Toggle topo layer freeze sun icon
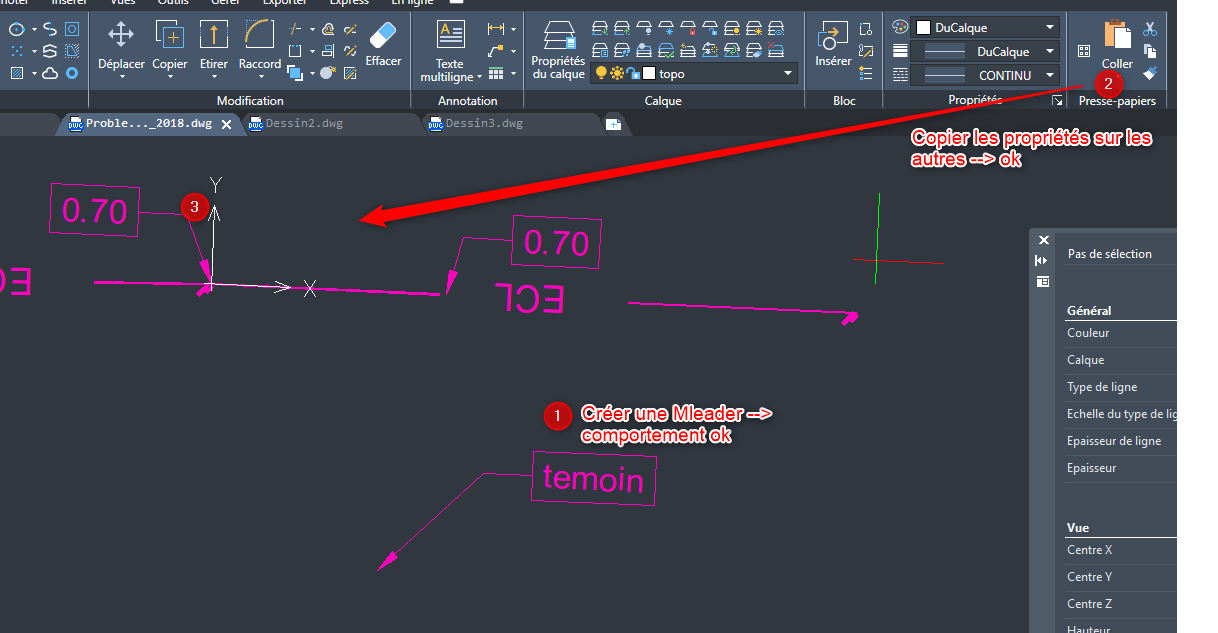Viewport: 1218px width, 633px height. pyautogui.click(x=616, y=73)
